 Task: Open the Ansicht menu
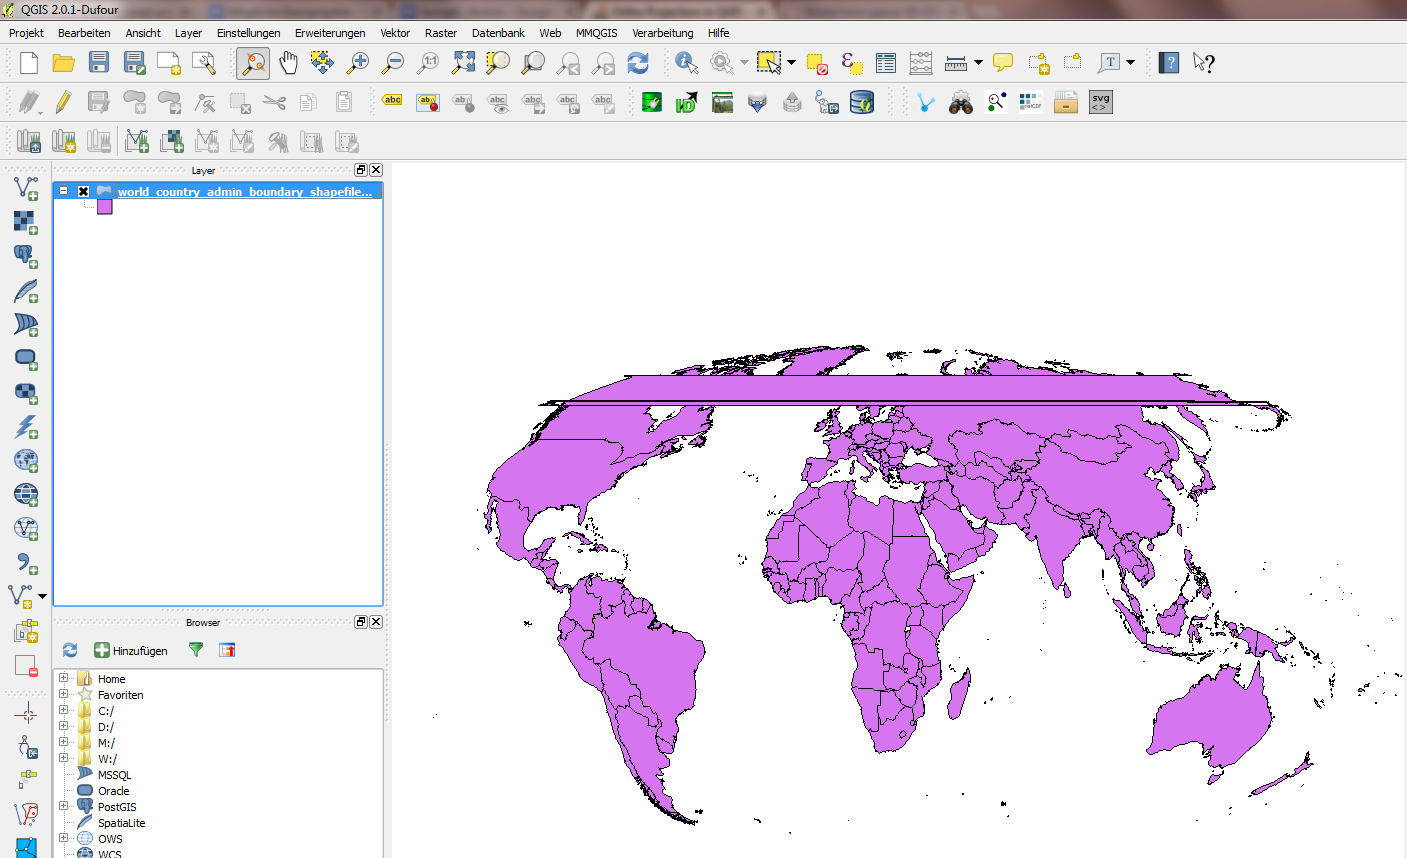(143, 33)
